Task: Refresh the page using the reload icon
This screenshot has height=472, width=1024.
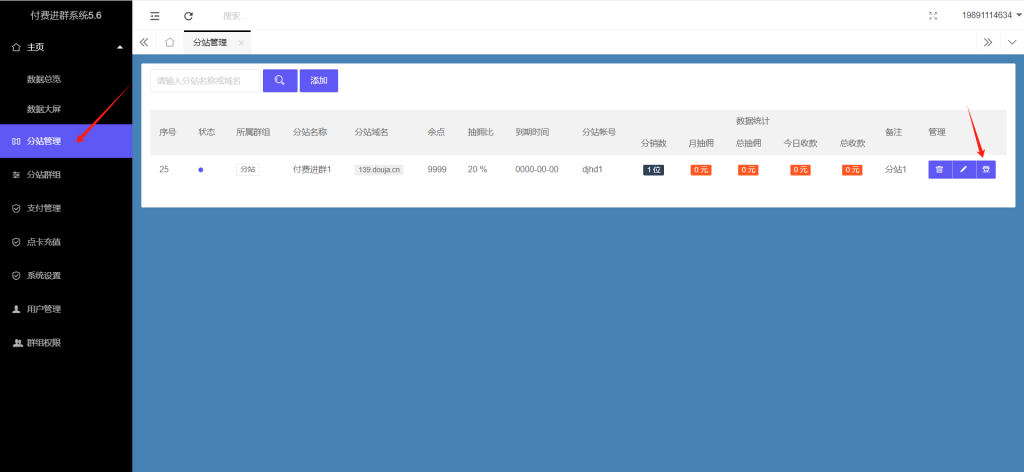Action: click(x=189, y=16)
